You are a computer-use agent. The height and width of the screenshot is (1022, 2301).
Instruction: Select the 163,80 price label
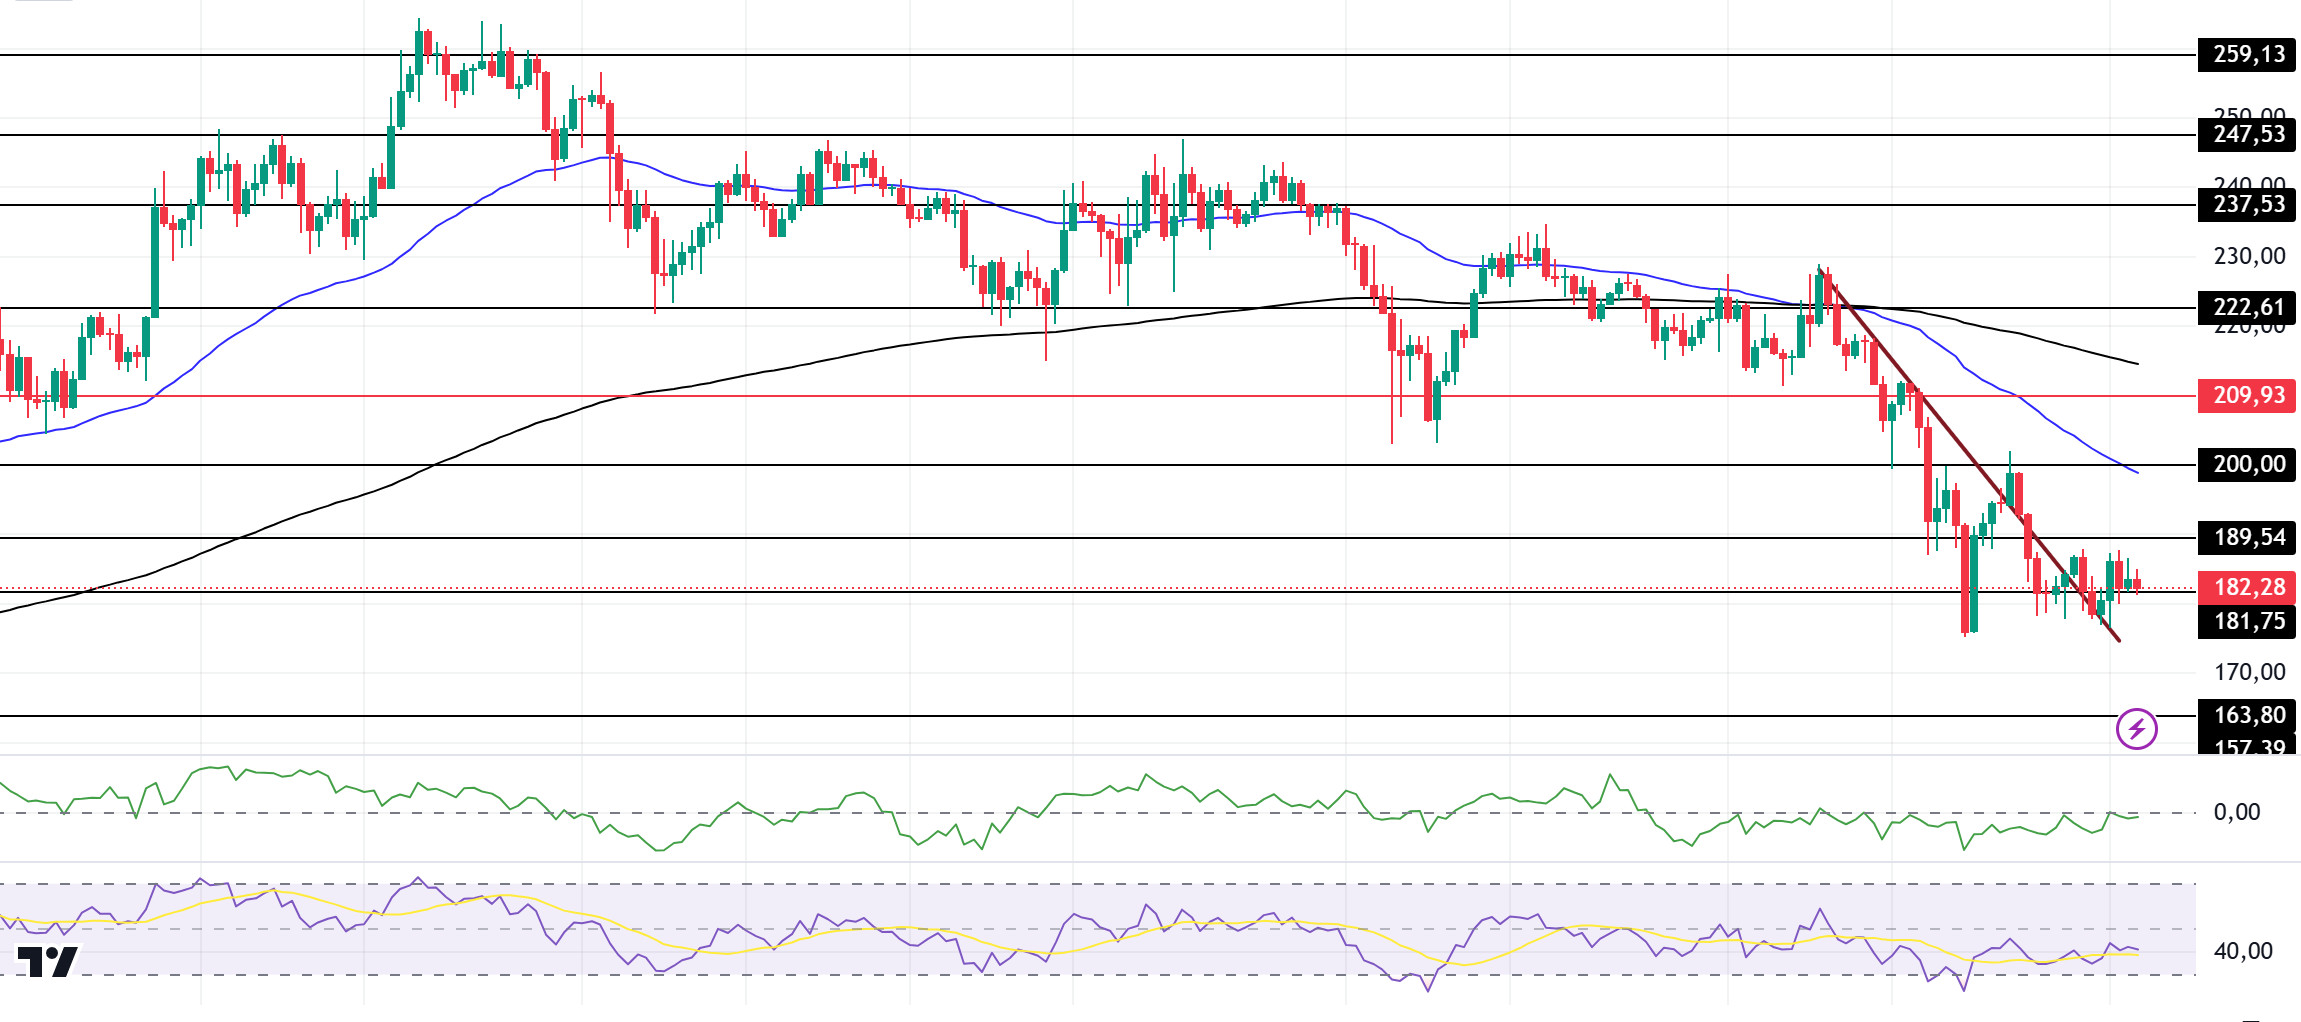point(2246,715)
